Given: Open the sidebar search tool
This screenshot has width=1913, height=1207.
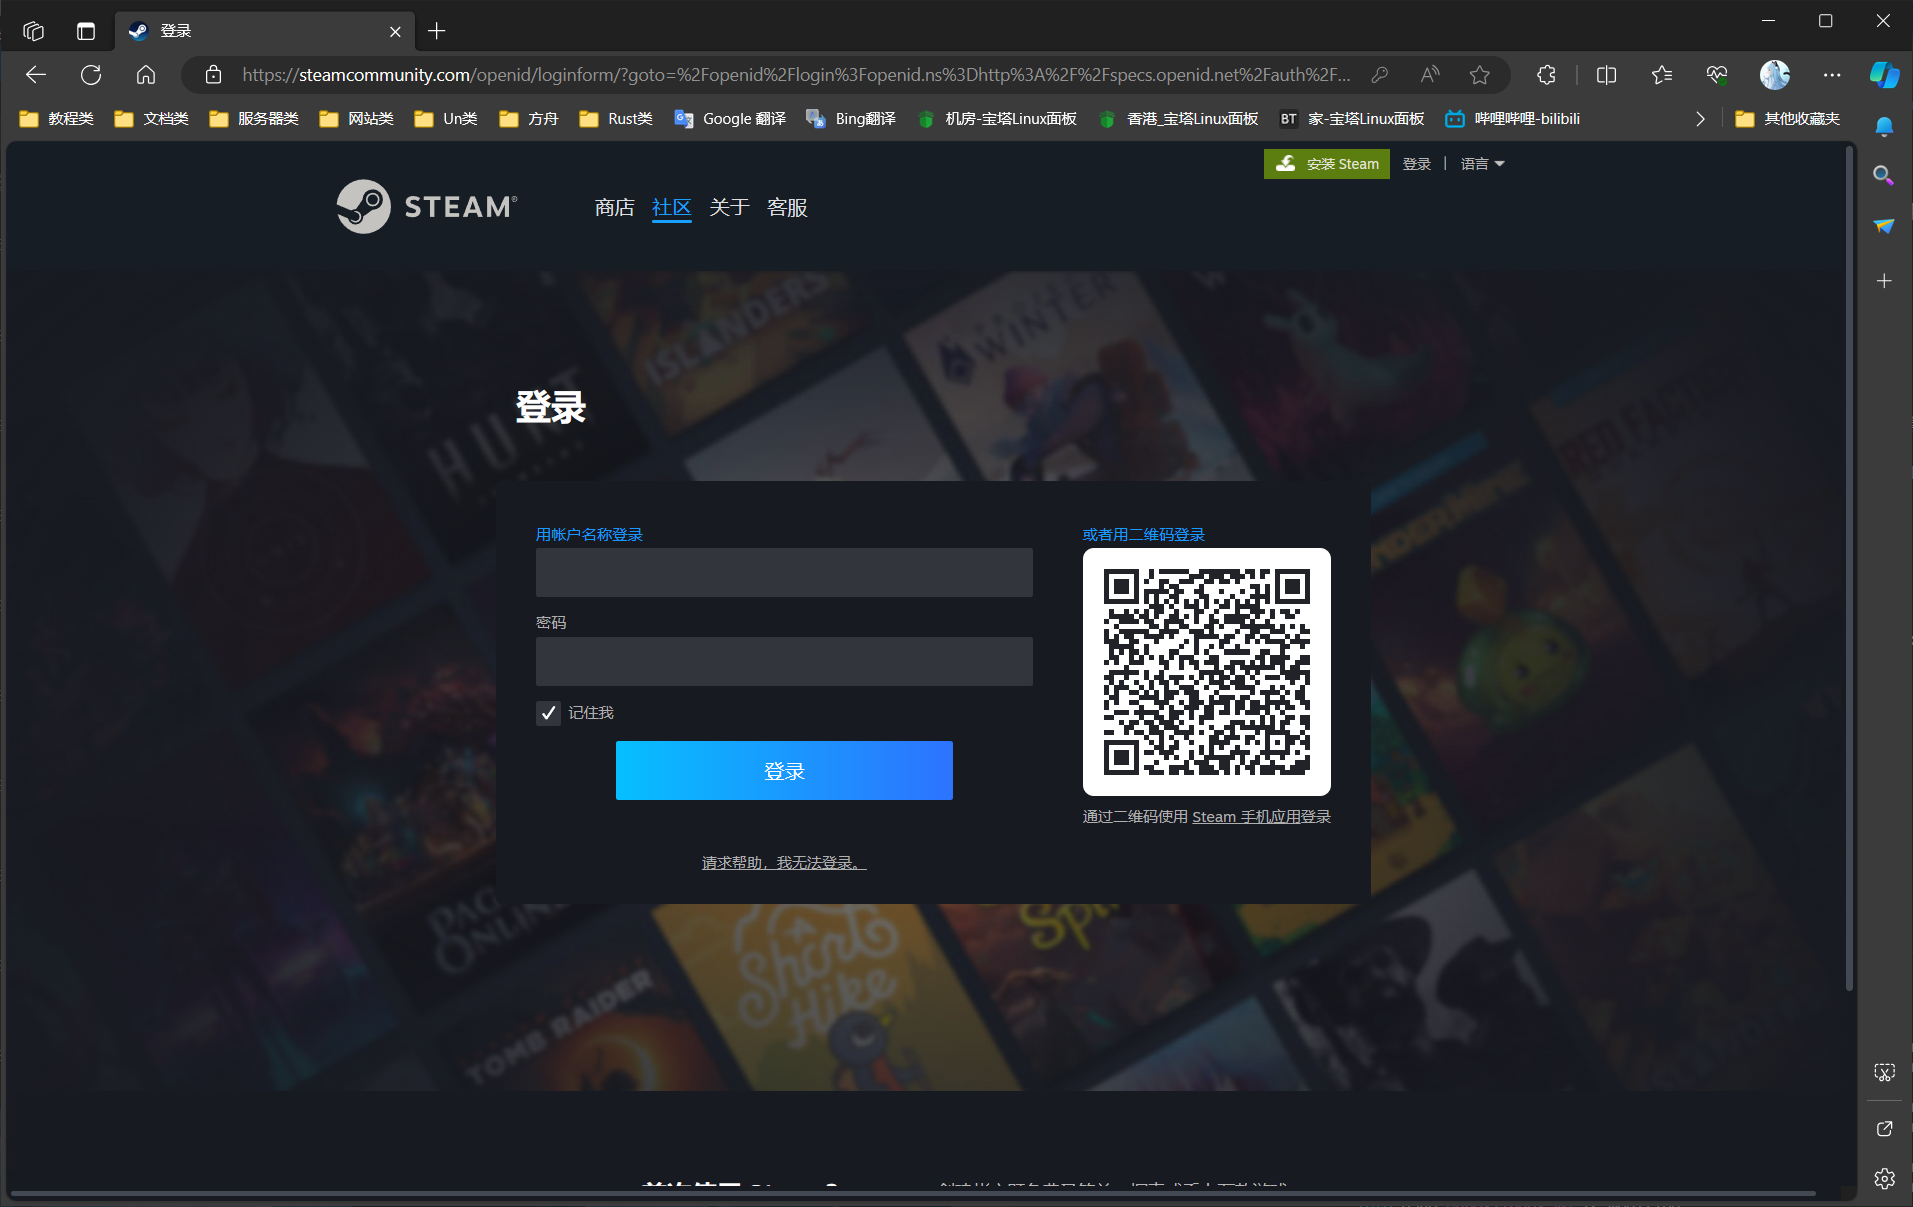Looking at the screenshot, I should pos(1884,176).
